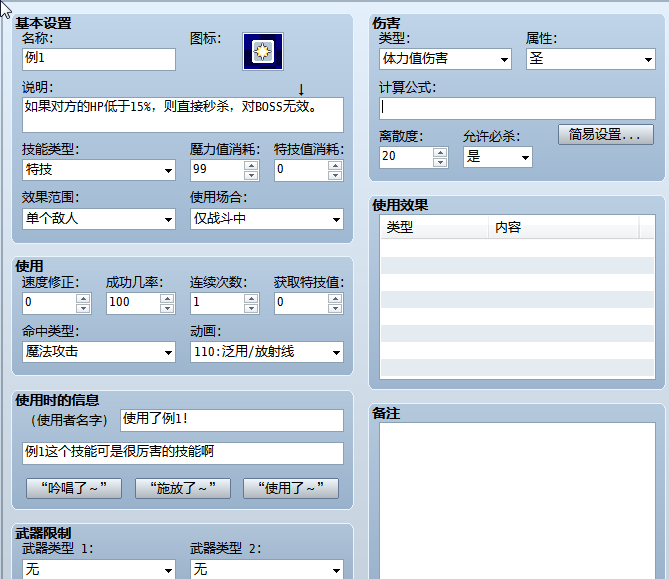Click the skill icon image
This screenshot has height=579, width=669.
263,52
